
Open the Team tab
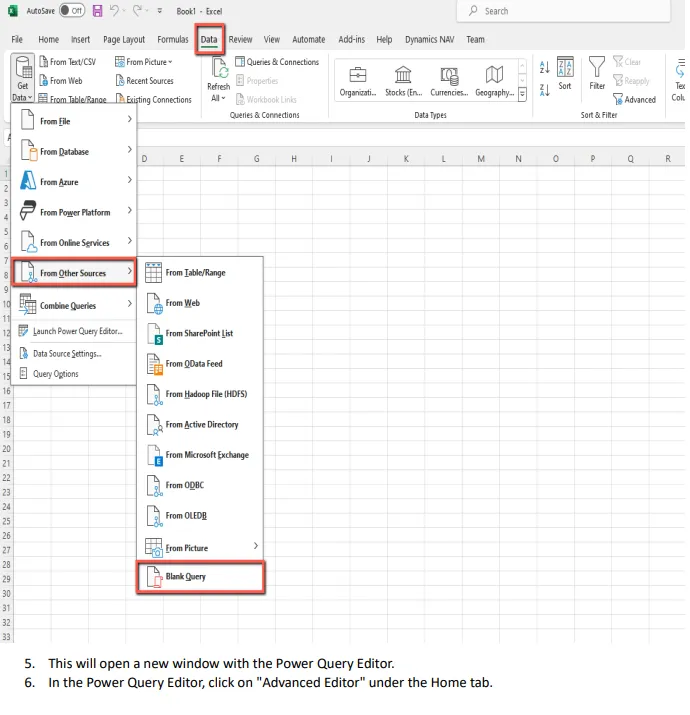(x=475, y=40)
